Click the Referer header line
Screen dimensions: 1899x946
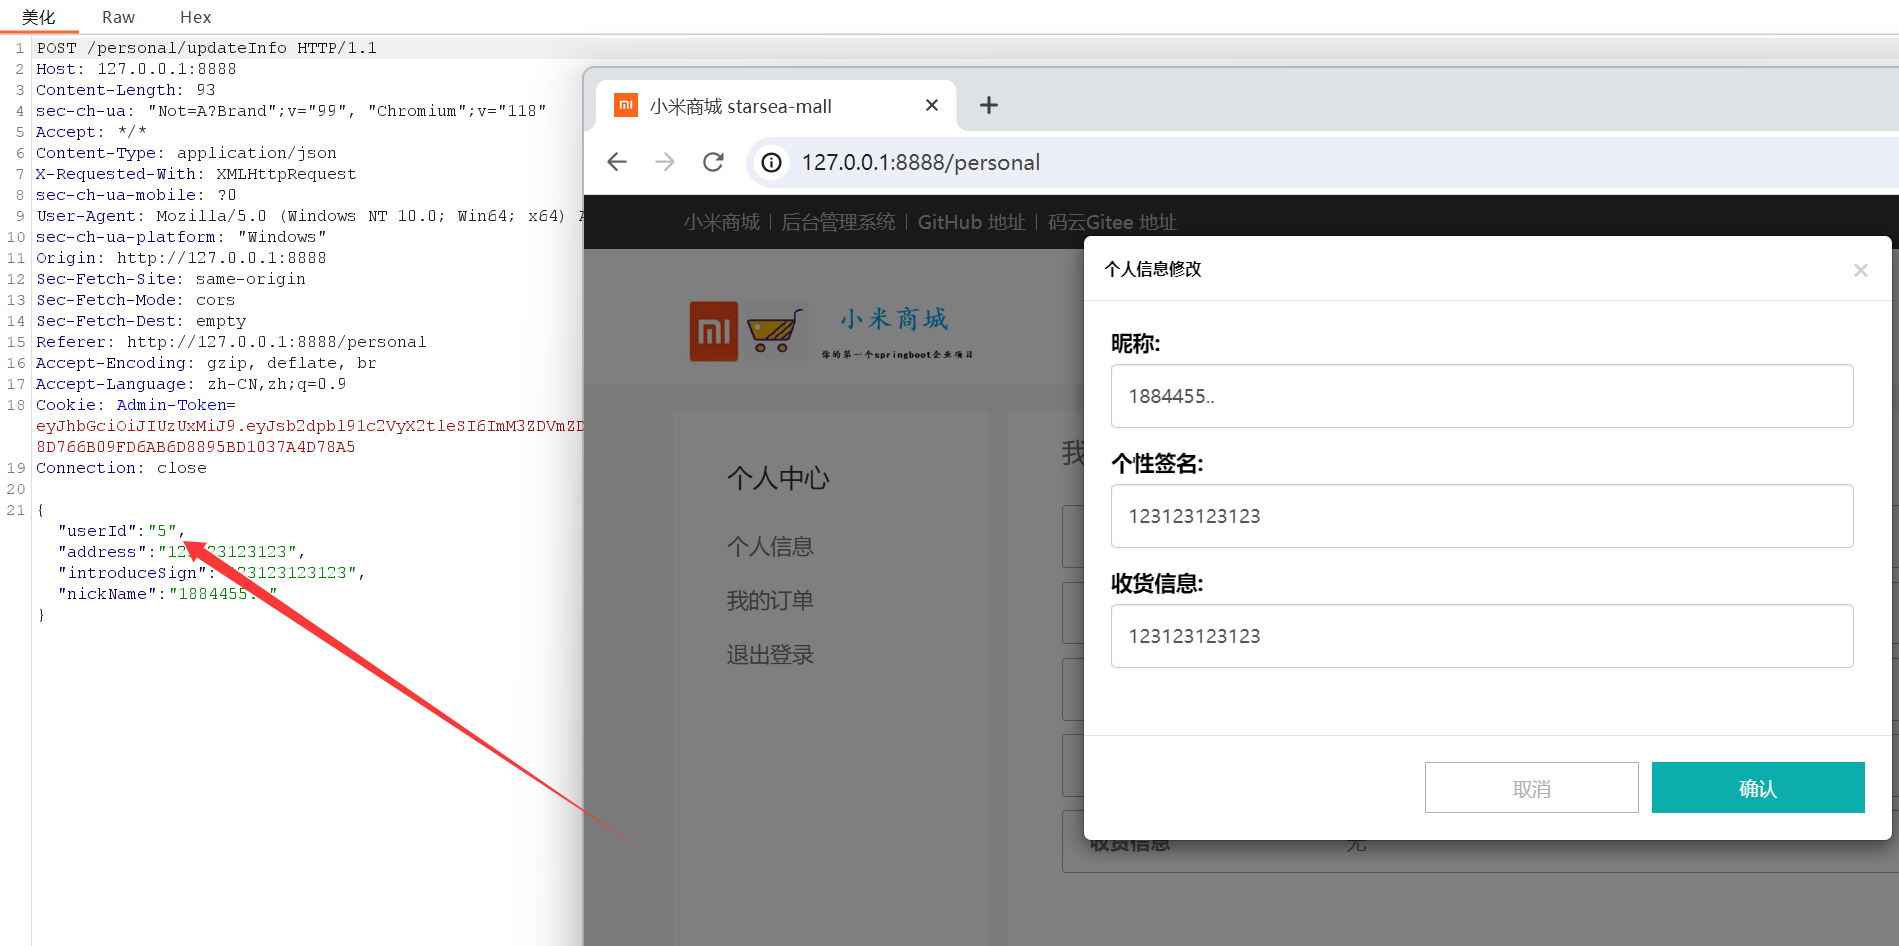point(231,342)
